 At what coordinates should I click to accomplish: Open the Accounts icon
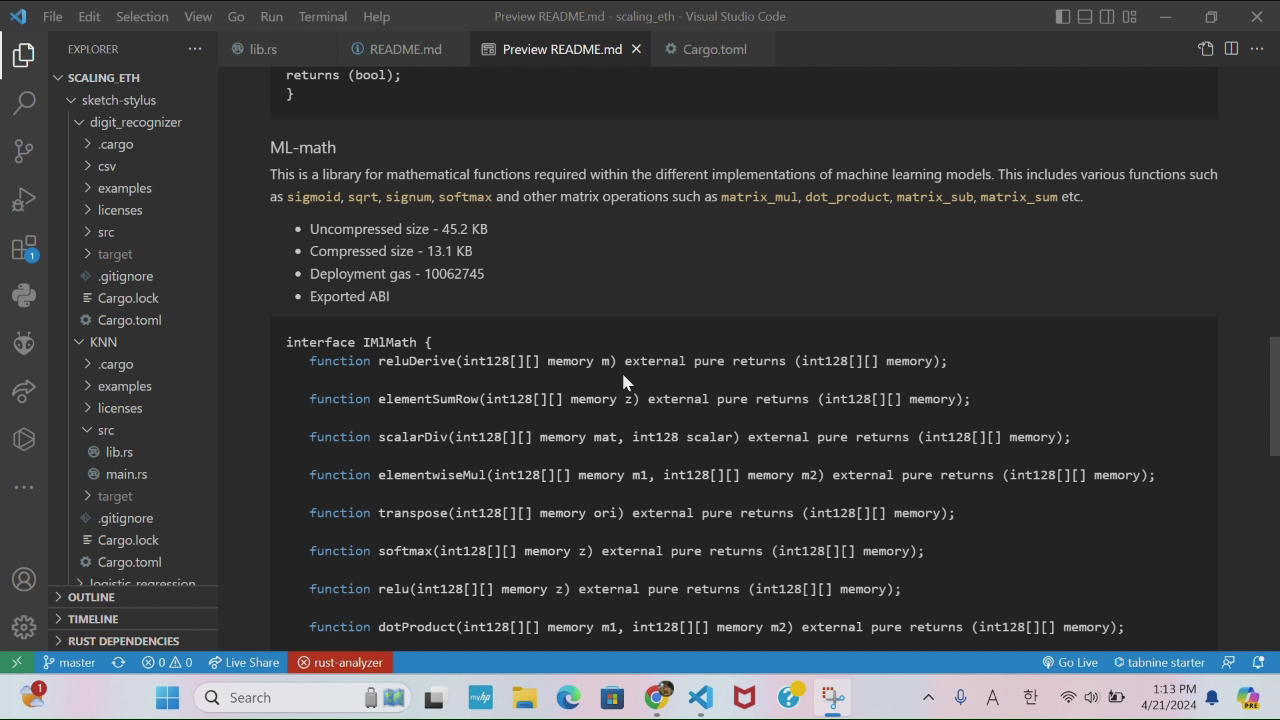24,580
